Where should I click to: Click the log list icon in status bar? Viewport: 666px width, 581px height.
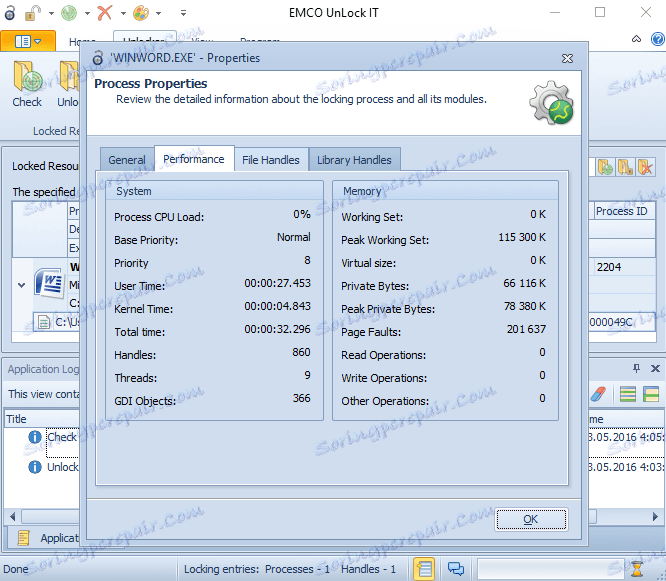[x=424, y=569]
